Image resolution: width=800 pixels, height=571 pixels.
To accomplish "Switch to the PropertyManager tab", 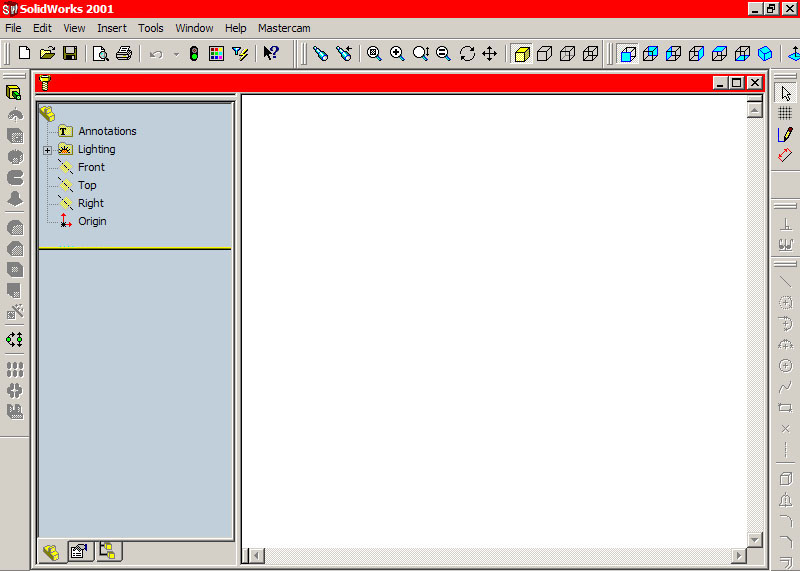I will (x=80, y=550).
